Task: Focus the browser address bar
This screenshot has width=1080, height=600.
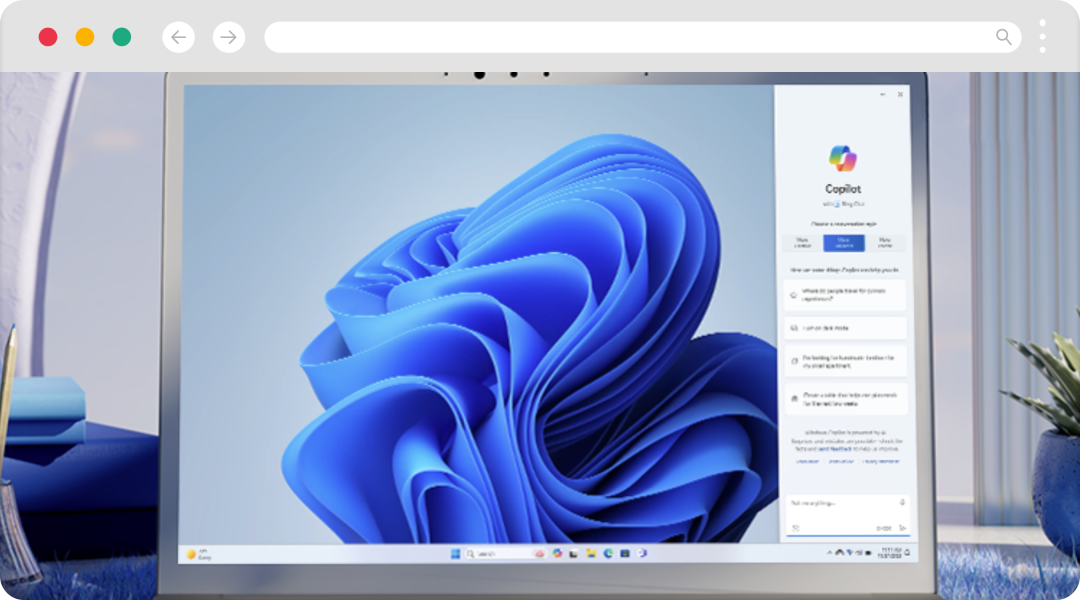Action: click(x=643, y=37)
